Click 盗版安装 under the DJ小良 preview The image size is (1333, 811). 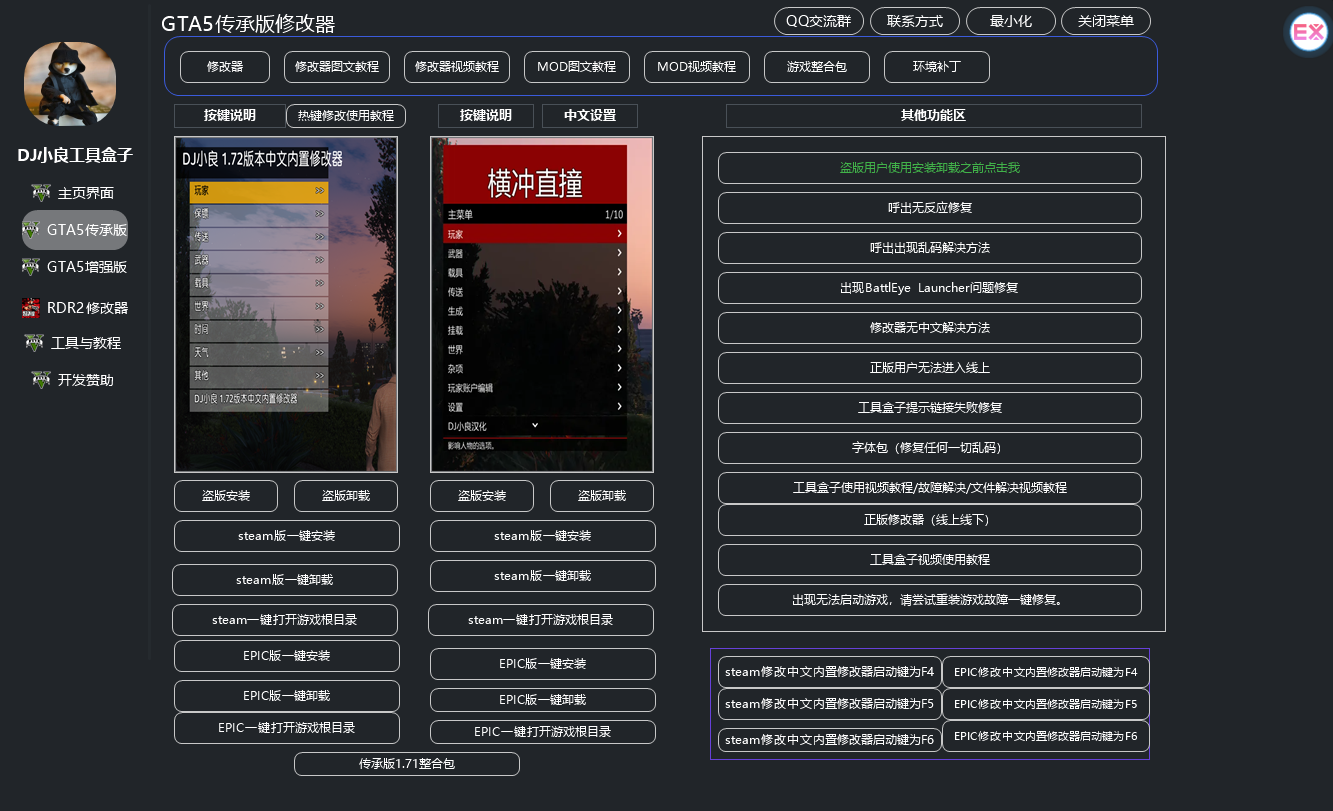(x=226, y=496)
